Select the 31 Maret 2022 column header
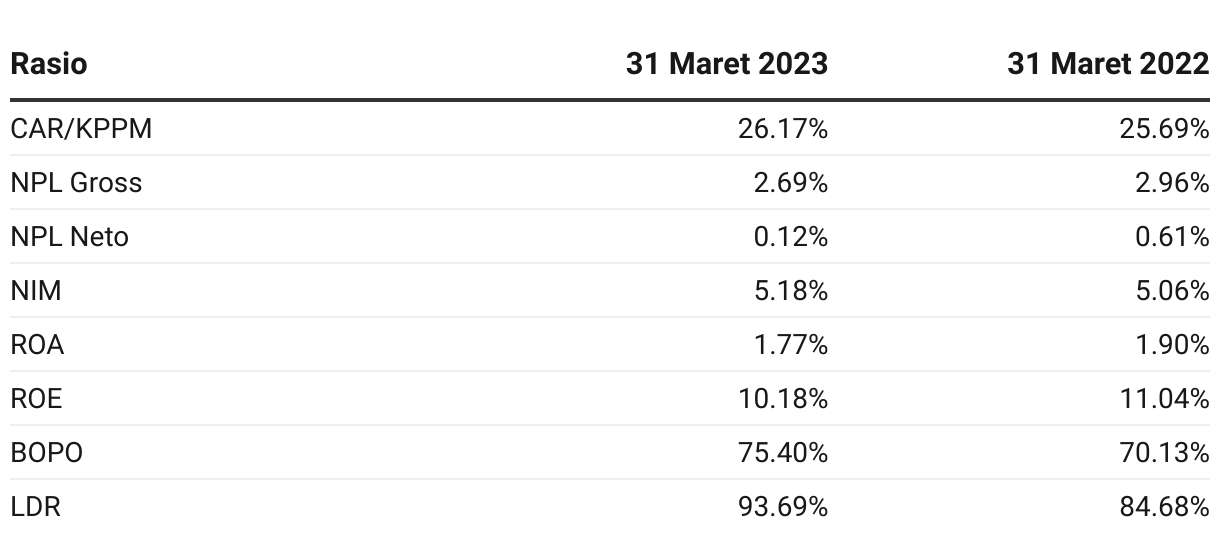Viewport: 1220px width, 542px height. click(1108, 64)
